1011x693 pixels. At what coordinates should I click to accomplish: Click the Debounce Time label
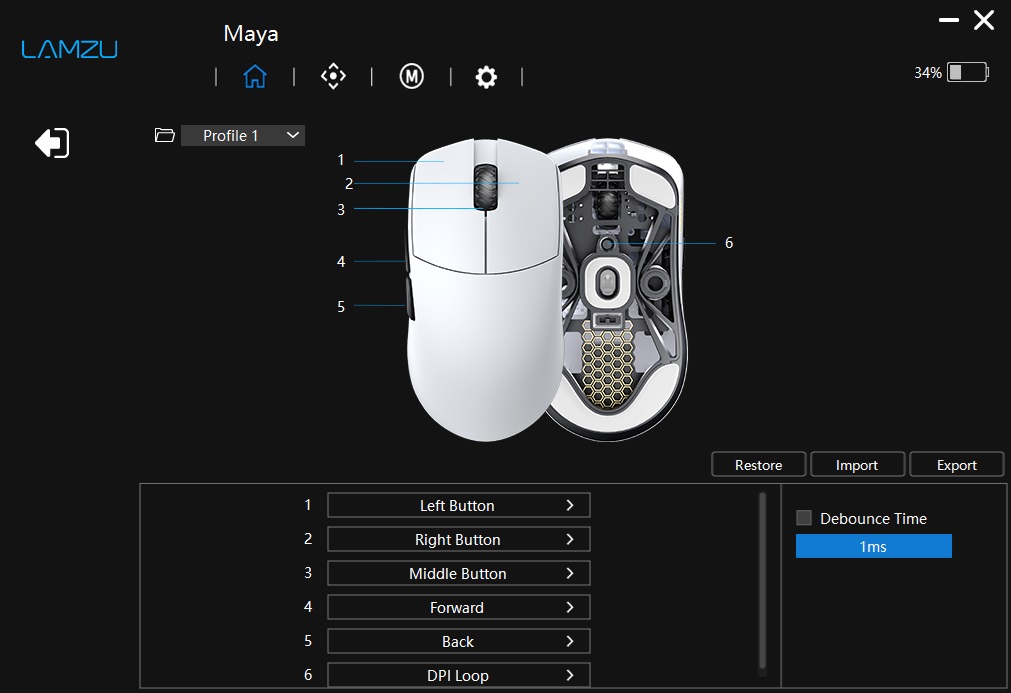coord(873,518)
